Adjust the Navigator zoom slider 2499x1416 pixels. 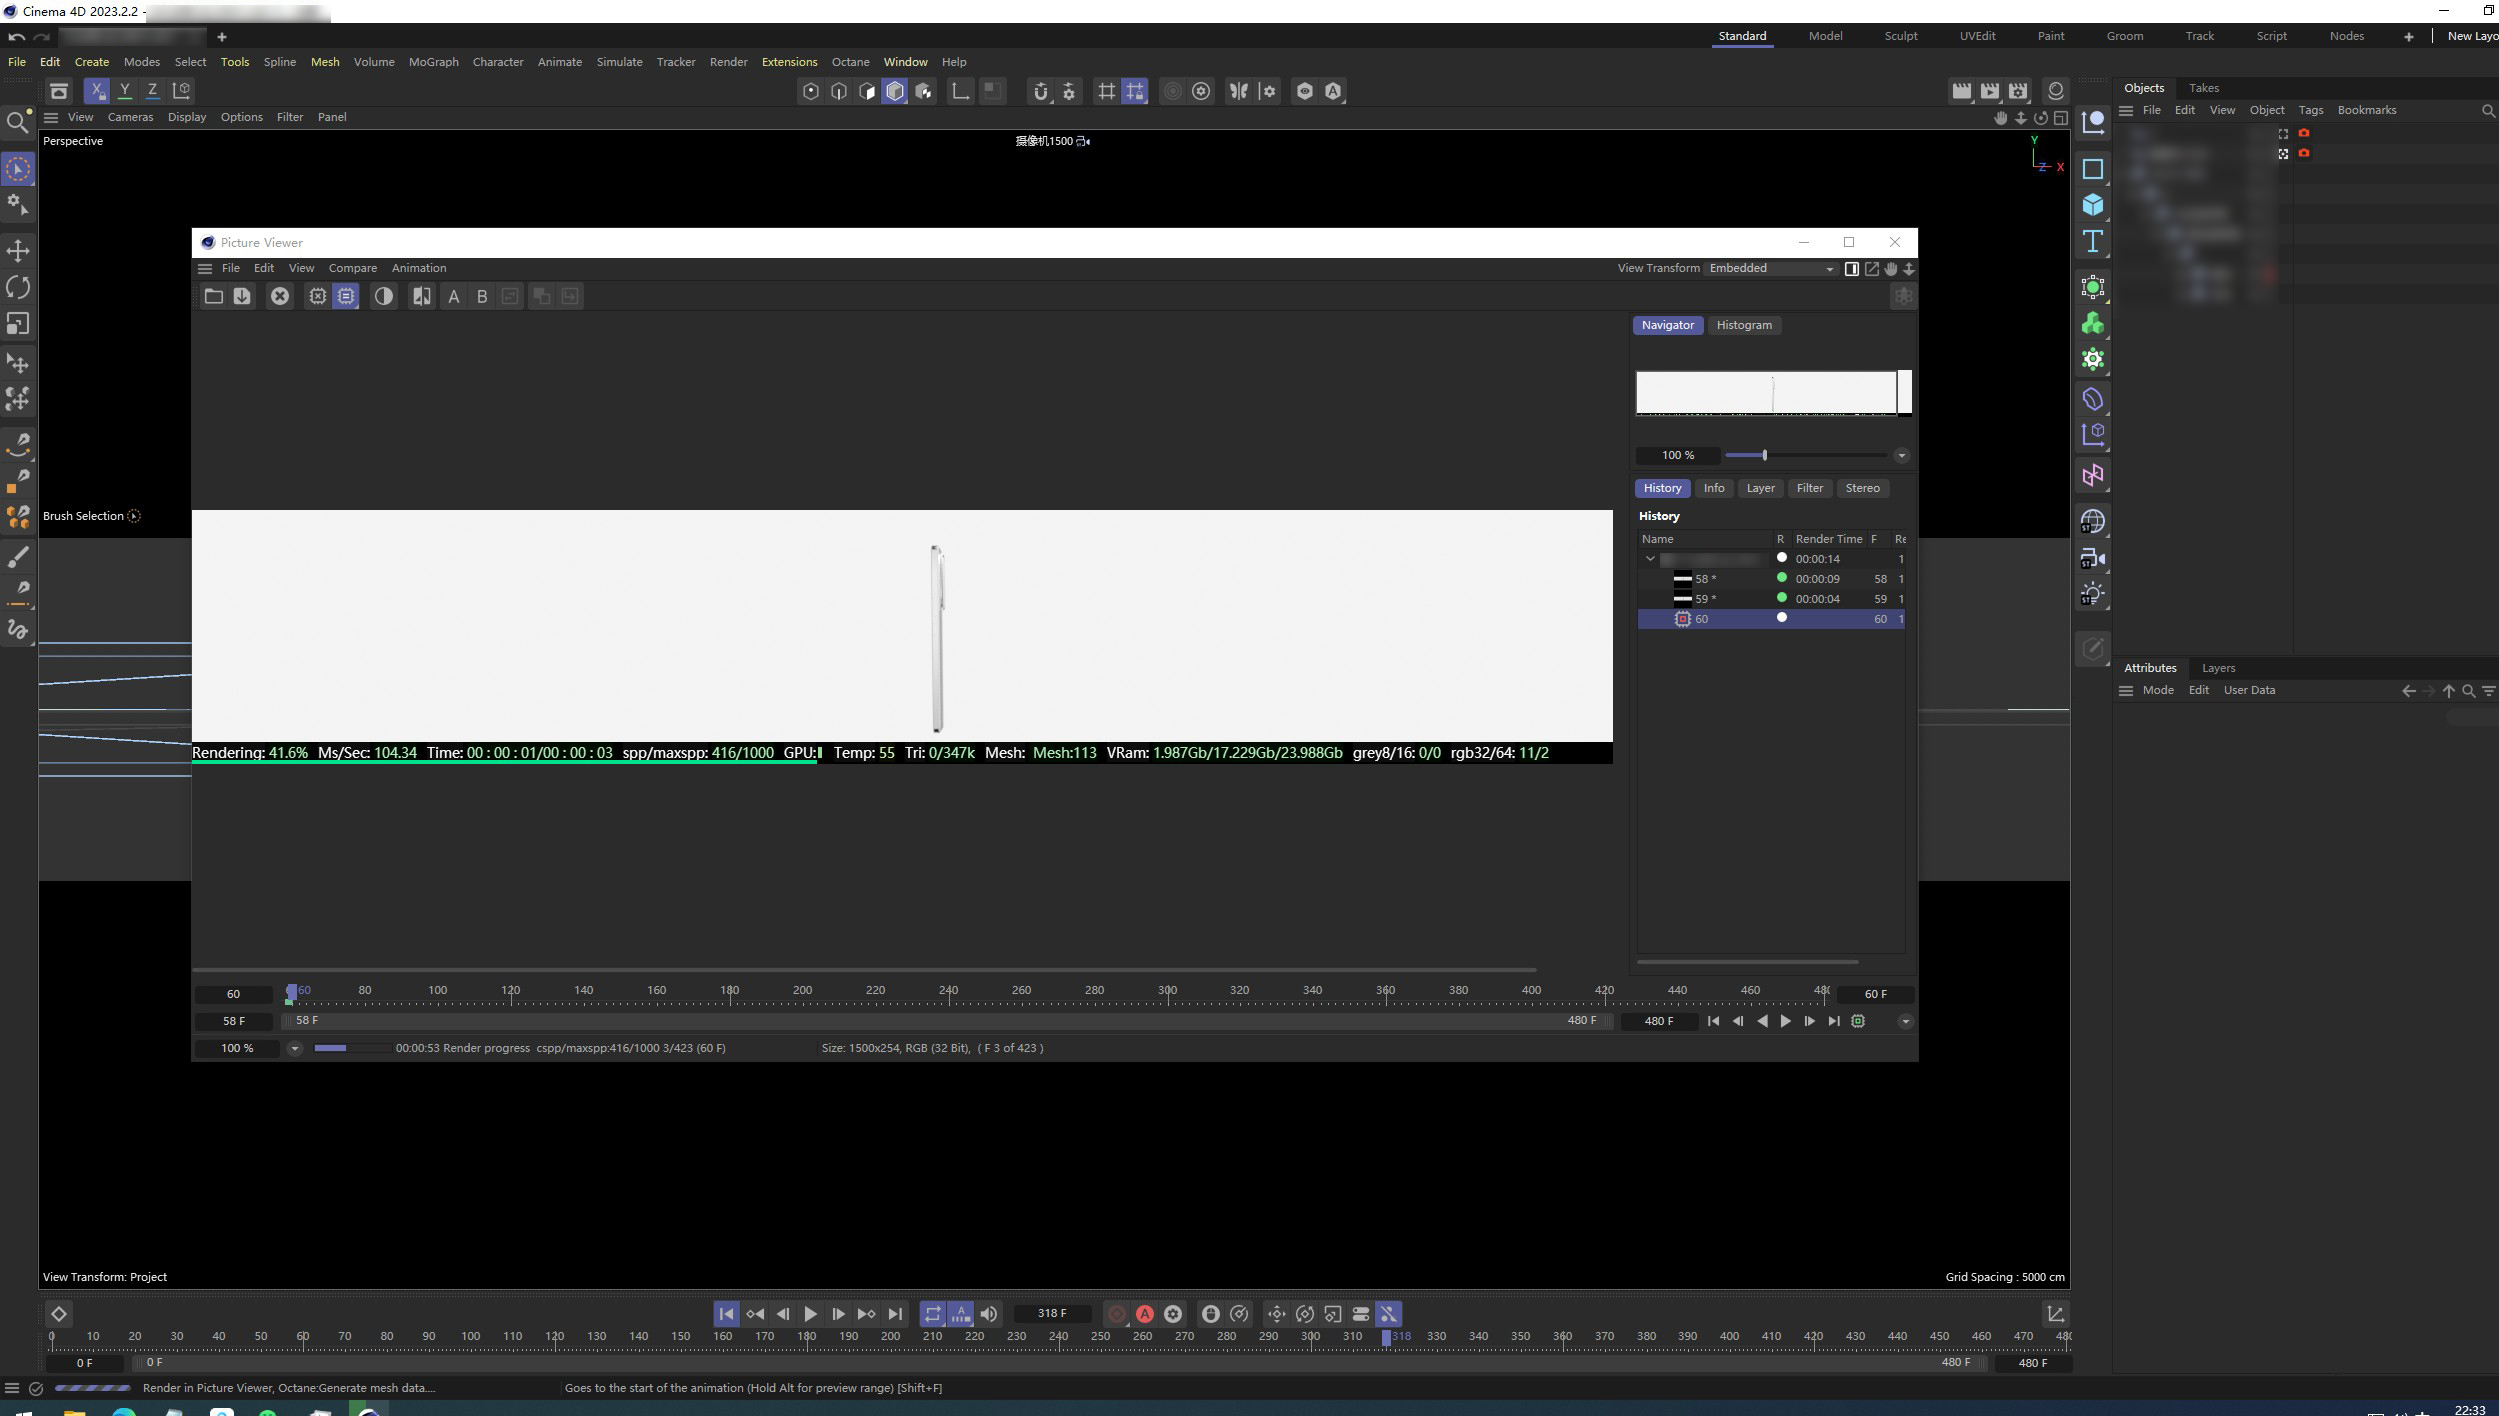point(1765,456)
